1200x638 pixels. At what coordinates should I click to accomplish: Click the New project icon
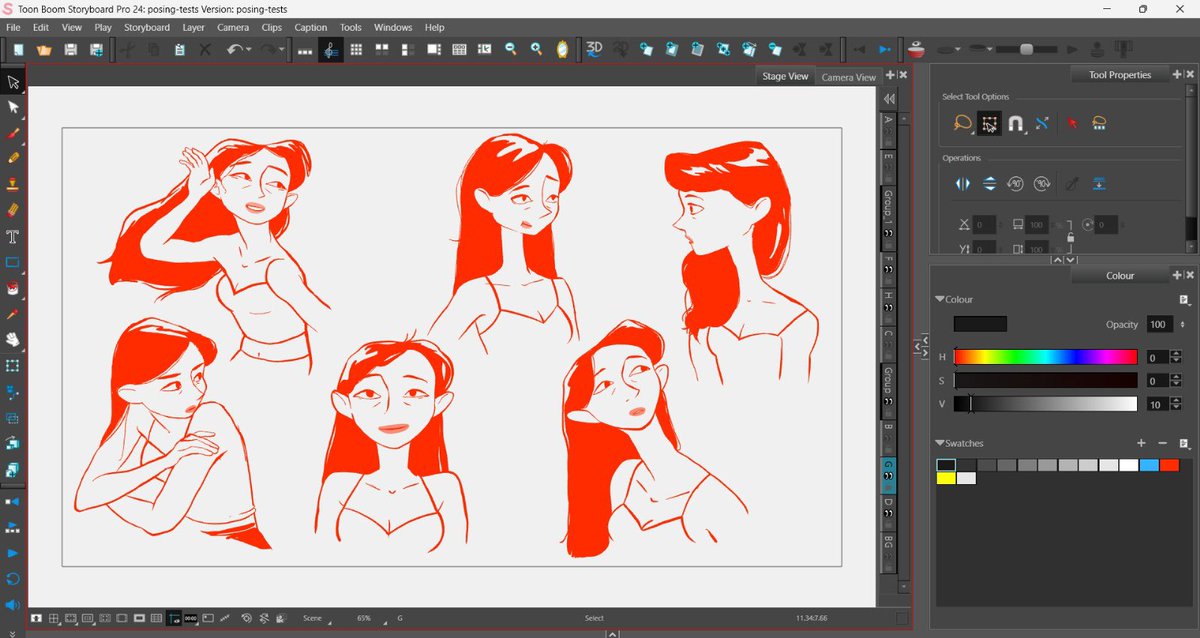18,49
